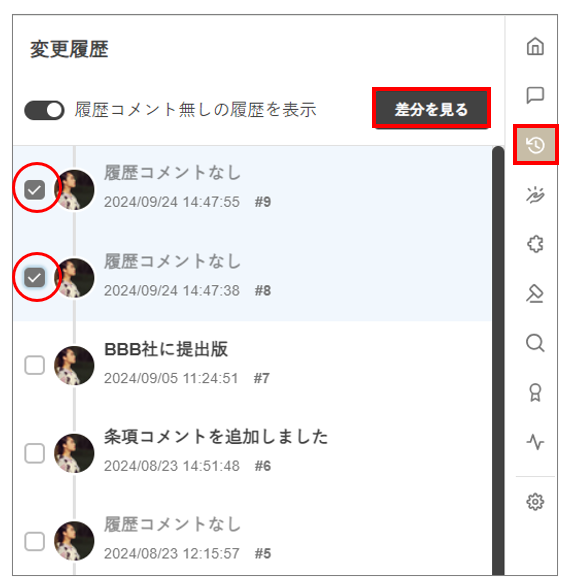Check the box for history #6

point(34,453)
